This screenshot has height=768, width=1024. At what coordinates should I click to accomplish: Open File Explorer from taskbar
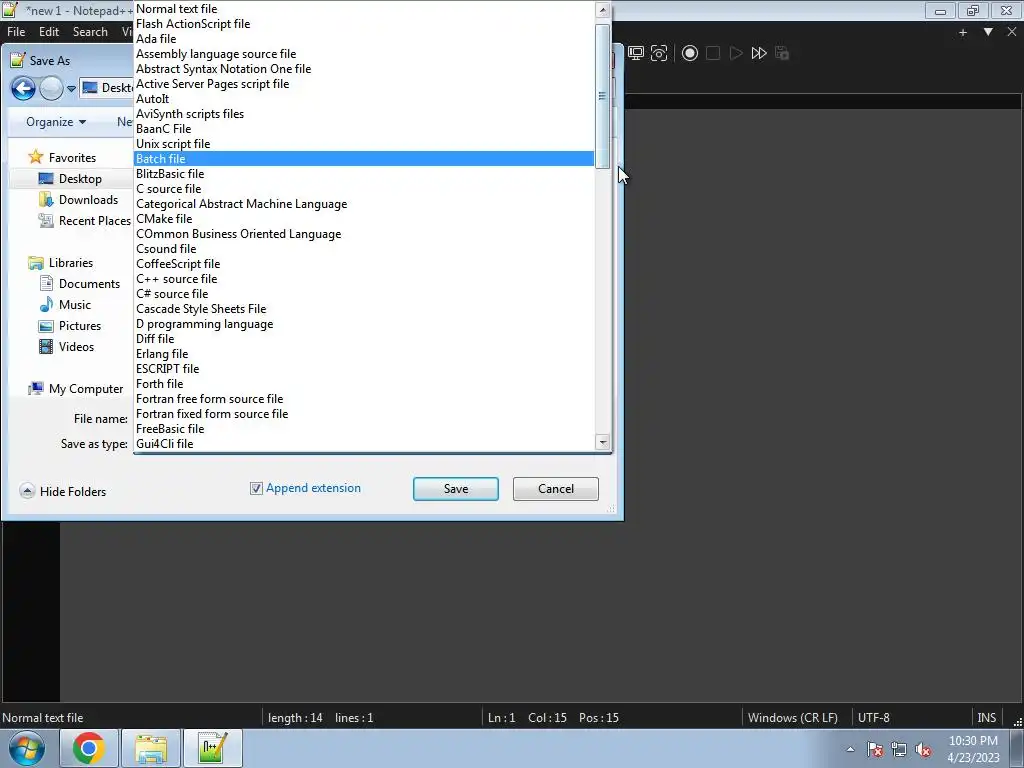(151, 748)
